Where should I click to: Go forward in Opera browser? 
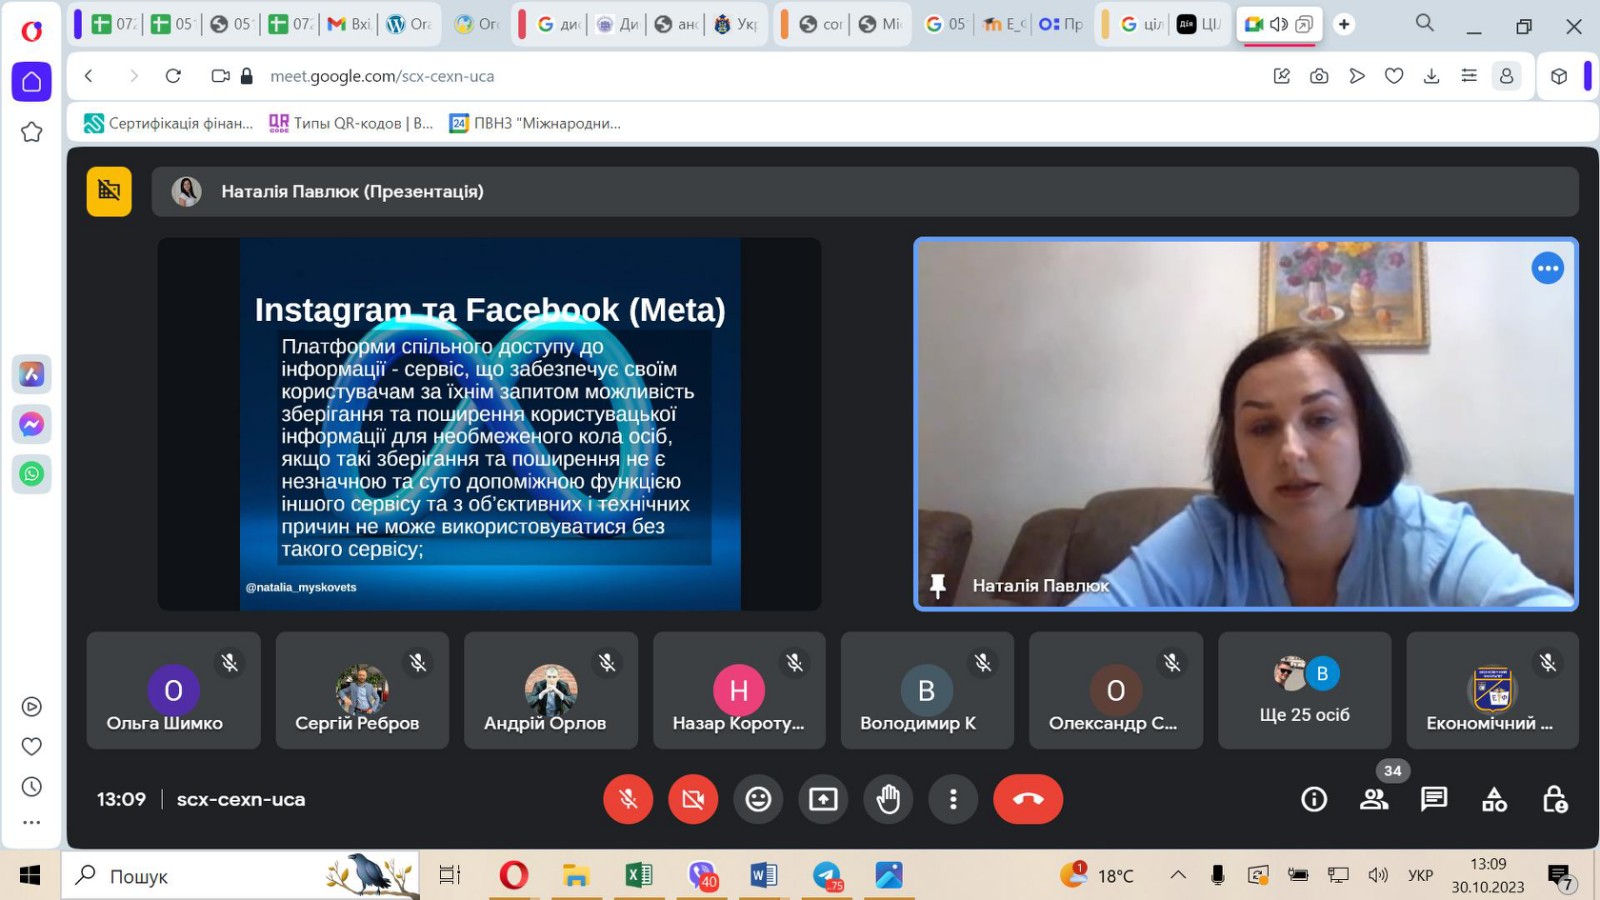[133, 76]
